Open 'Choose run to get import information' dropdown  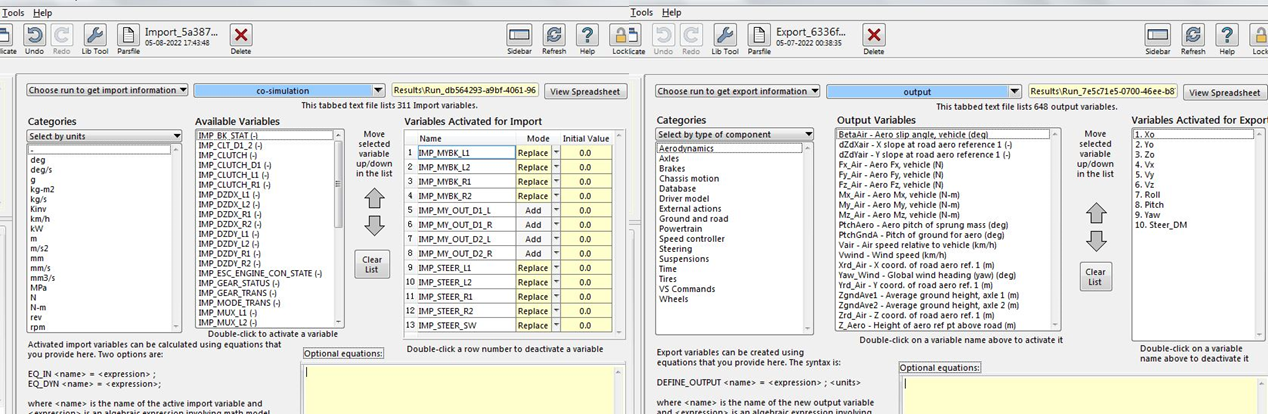pyautogui.click(x=108, y=91)
